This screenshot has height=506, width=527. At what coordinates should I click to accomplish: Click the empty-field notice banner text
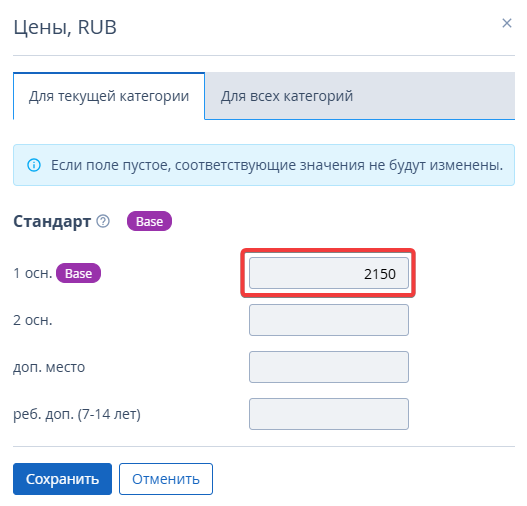[277, 165]
